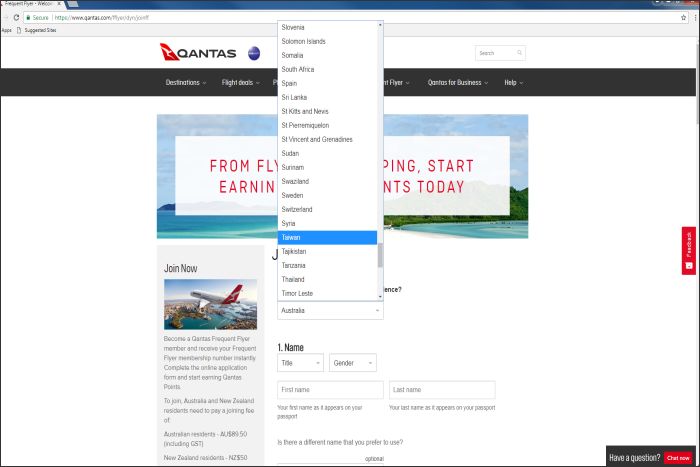This screenshot has height=467, width=700.
Task: Click the Frequent Flyer browser tab
Action: tap(31, 4)
